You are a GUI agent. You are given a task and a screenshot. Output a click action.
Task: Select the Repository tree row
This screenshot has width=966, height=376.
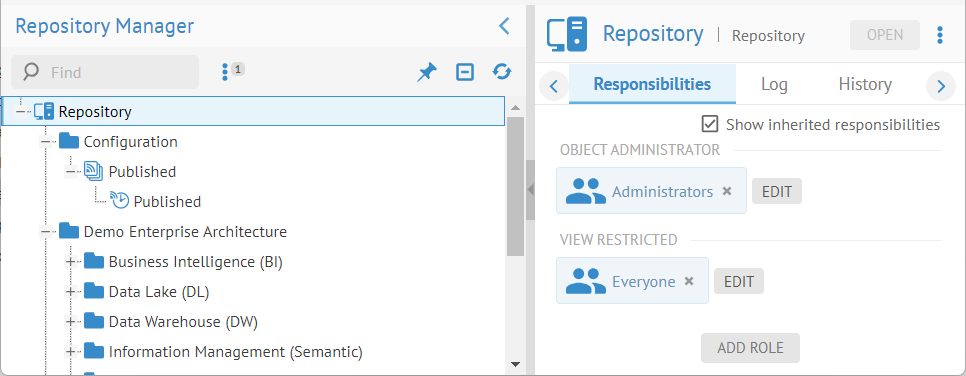pyautogui.click(x=253, y=112)
